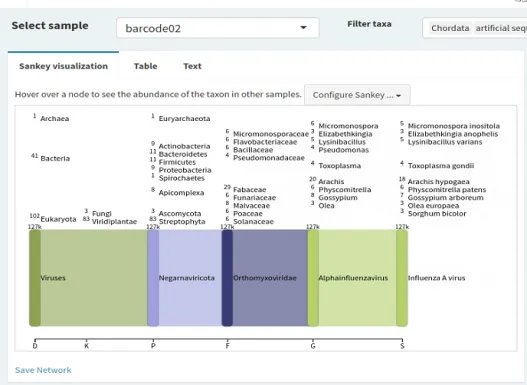Remove the Chordata filter tag
Image resolution: width=527 pixels, height=385 pixels.
click(x=450, y=28)
